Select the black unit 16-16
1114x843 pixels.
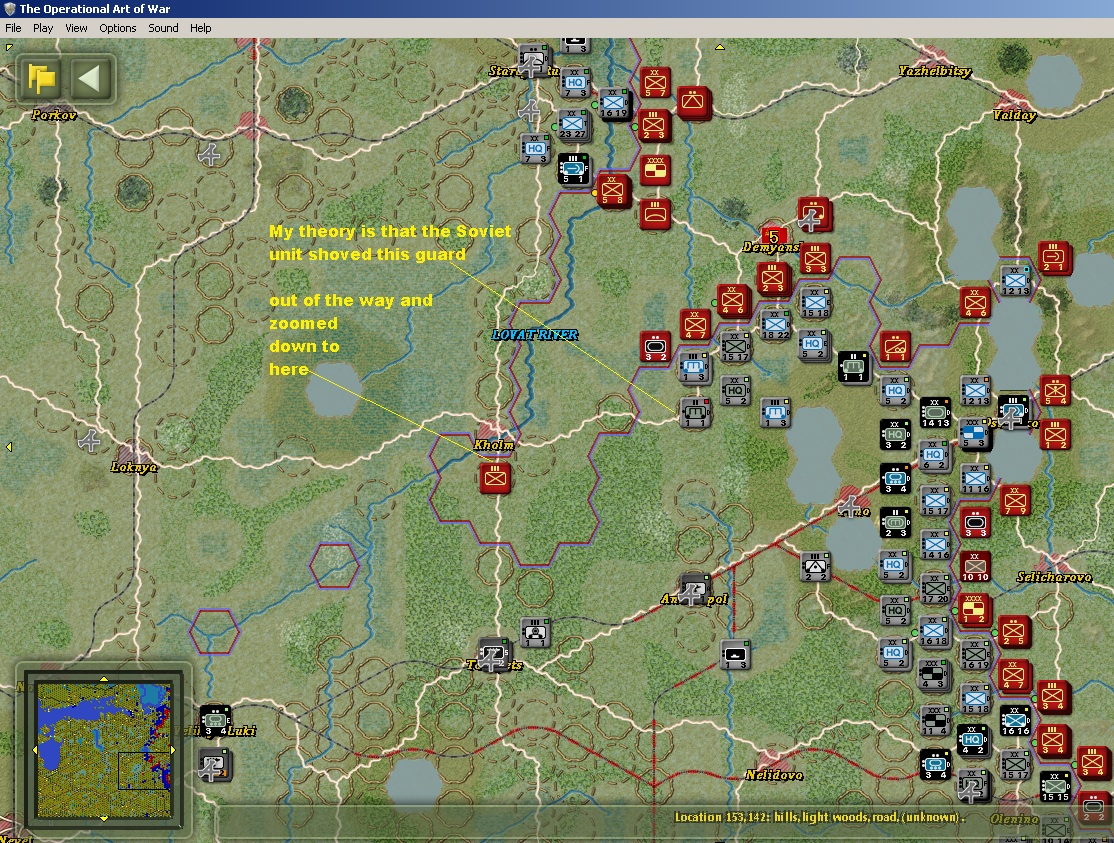(1015, 720)
